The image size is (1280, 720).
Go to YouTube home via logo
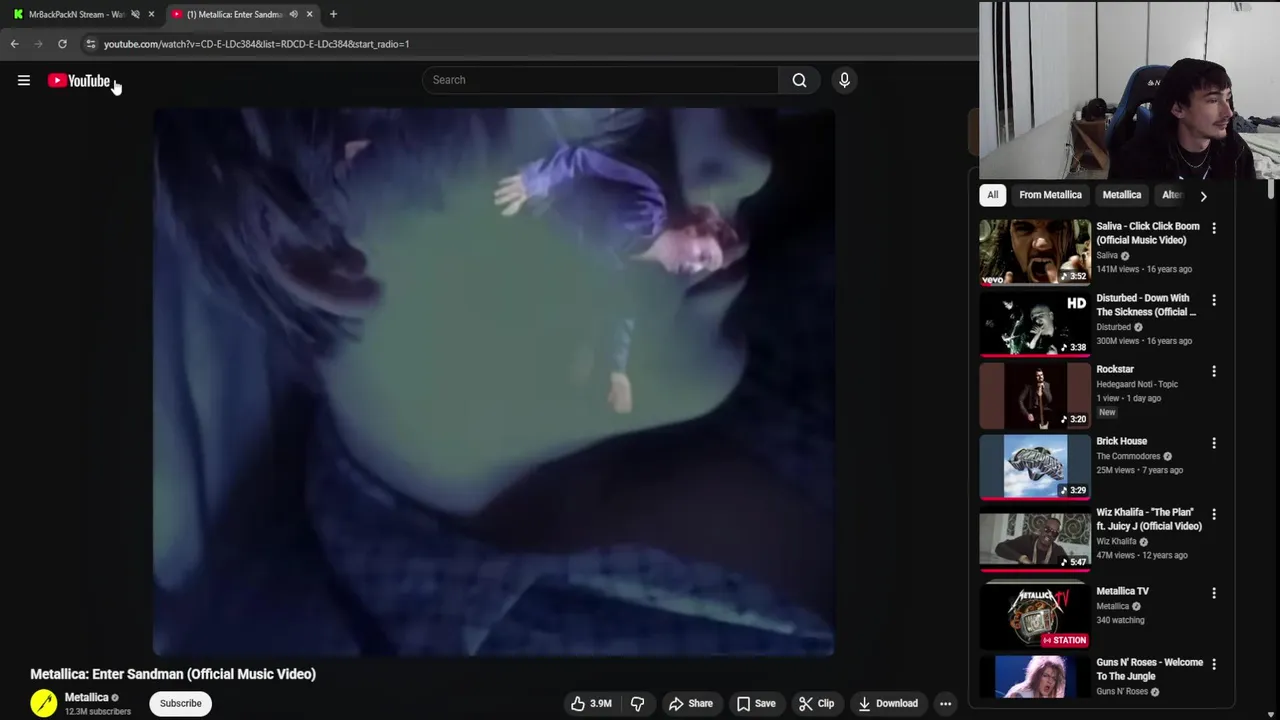(79, 81)
